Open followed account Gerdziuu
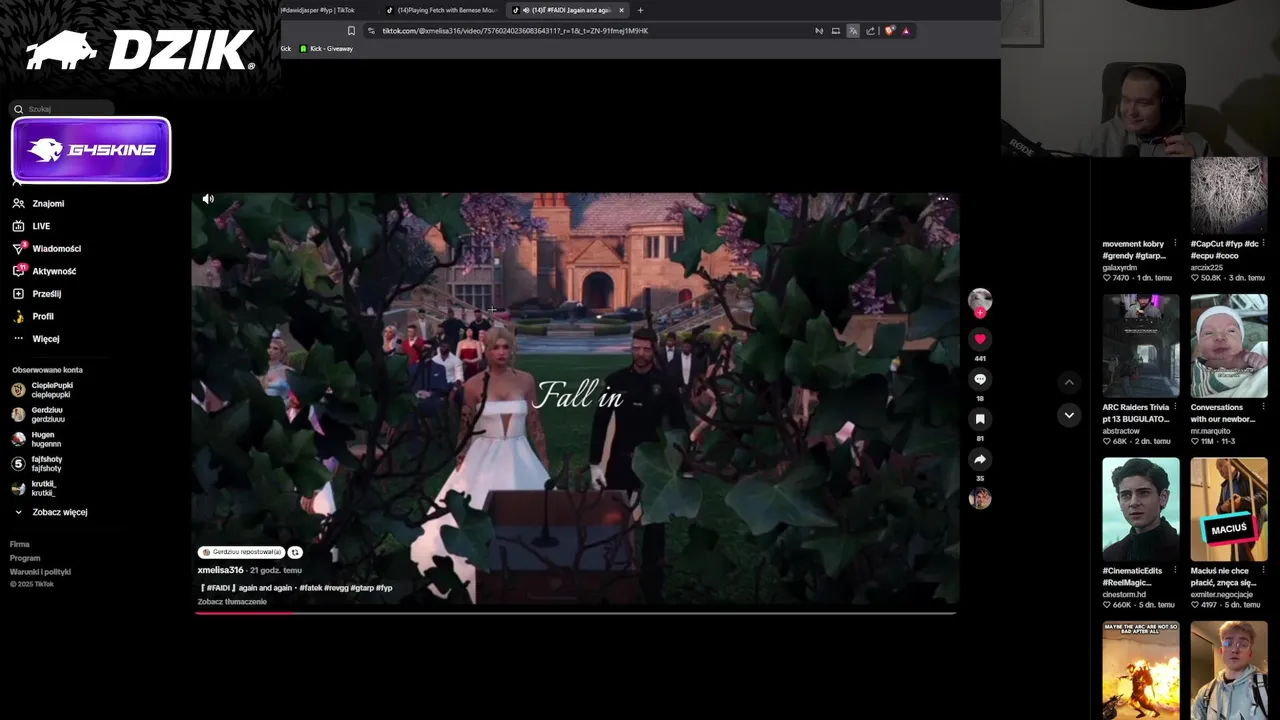The height and width of the screenshot is (720, 1280). 38,414
